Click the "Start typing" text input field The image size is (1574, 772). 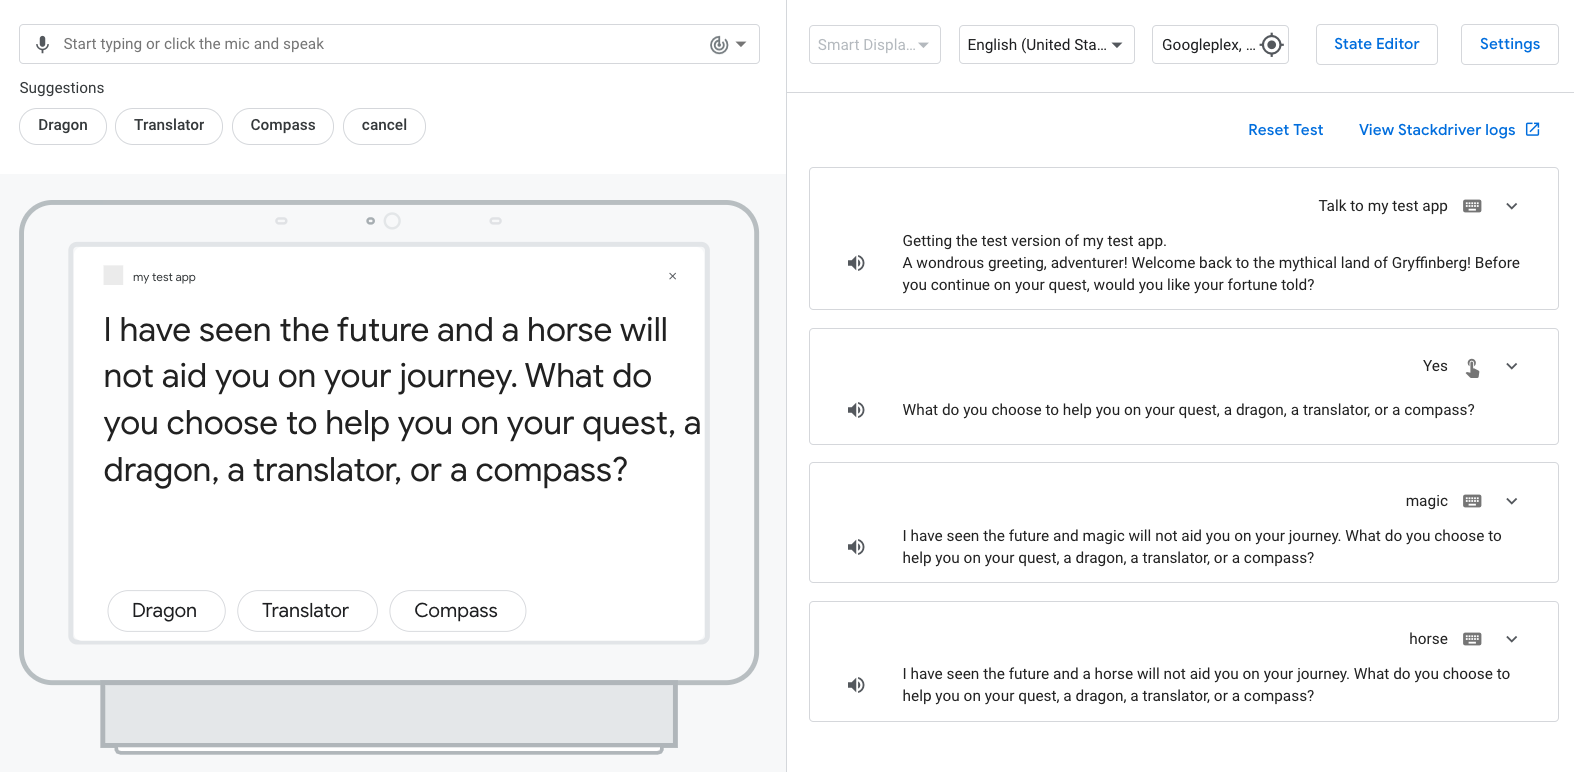380,44
